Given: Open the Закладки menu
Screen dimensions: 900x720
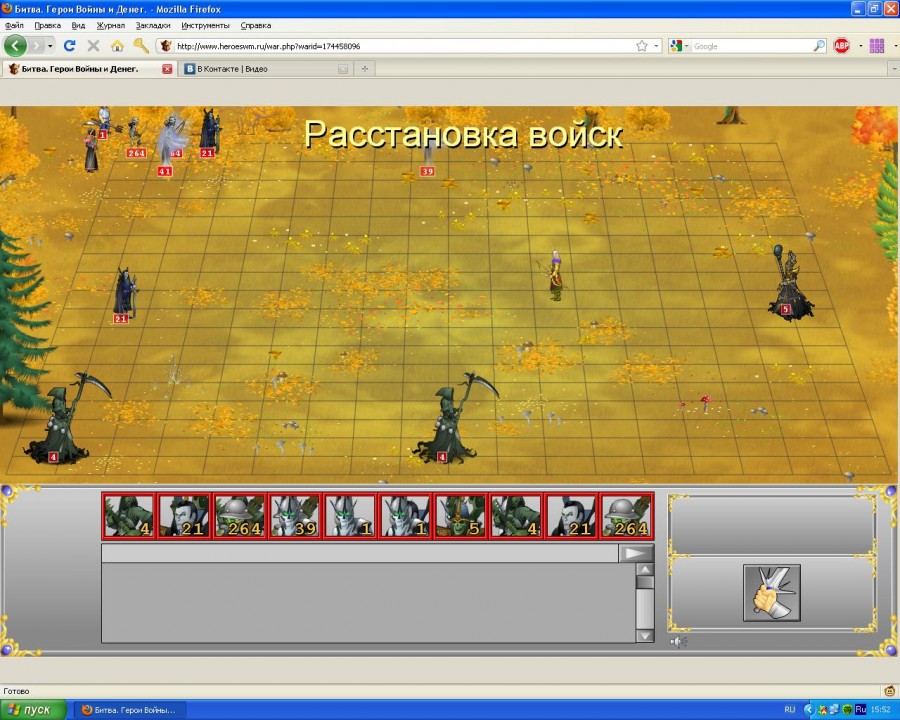Looking at the screenshot, I should [x=153, y=25].
